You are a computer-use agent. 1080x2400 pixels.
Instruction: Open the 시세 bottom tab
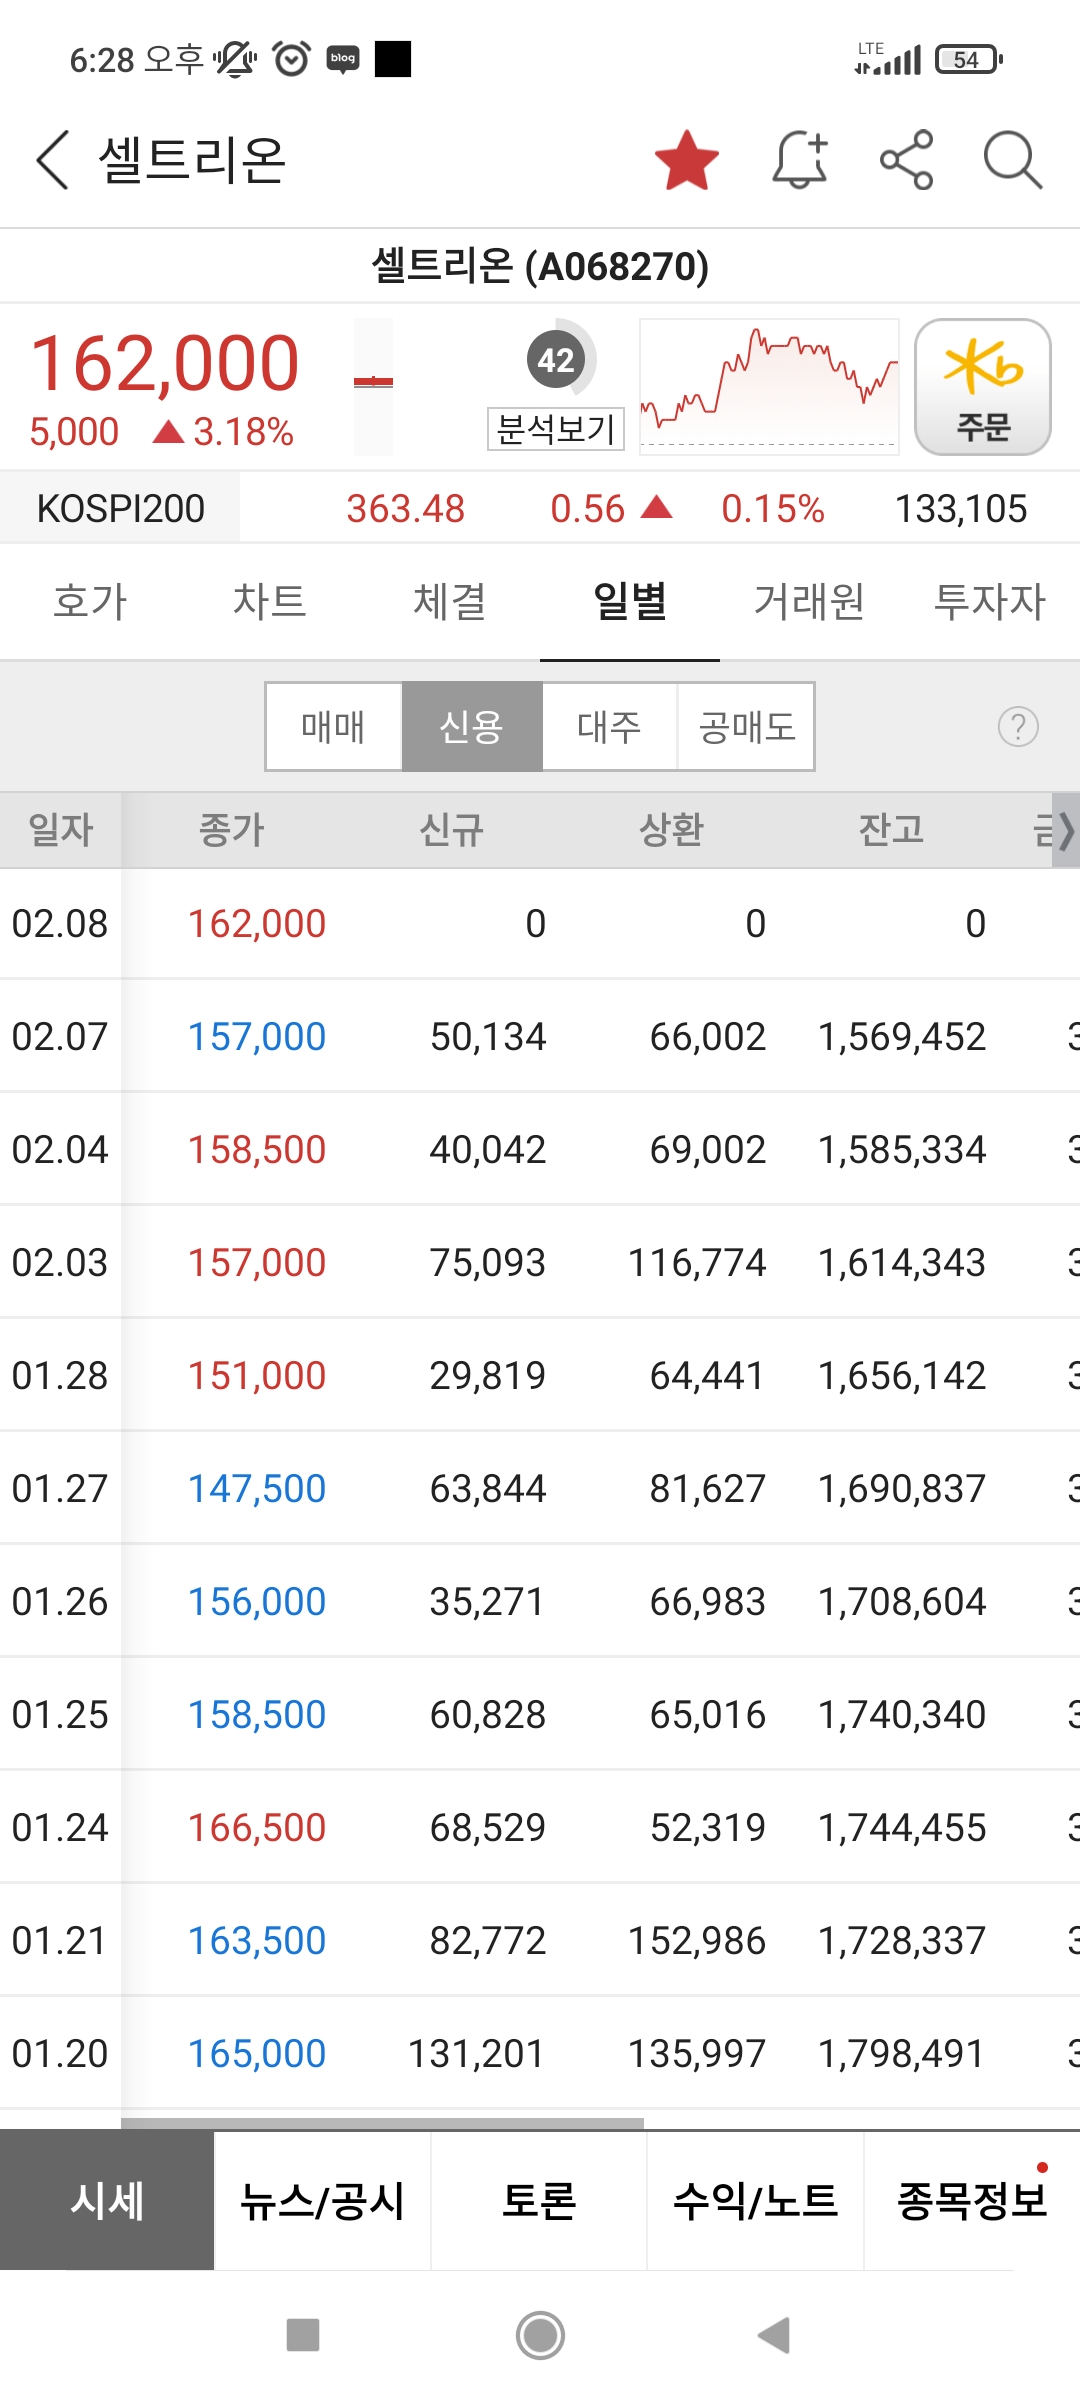107,2201
